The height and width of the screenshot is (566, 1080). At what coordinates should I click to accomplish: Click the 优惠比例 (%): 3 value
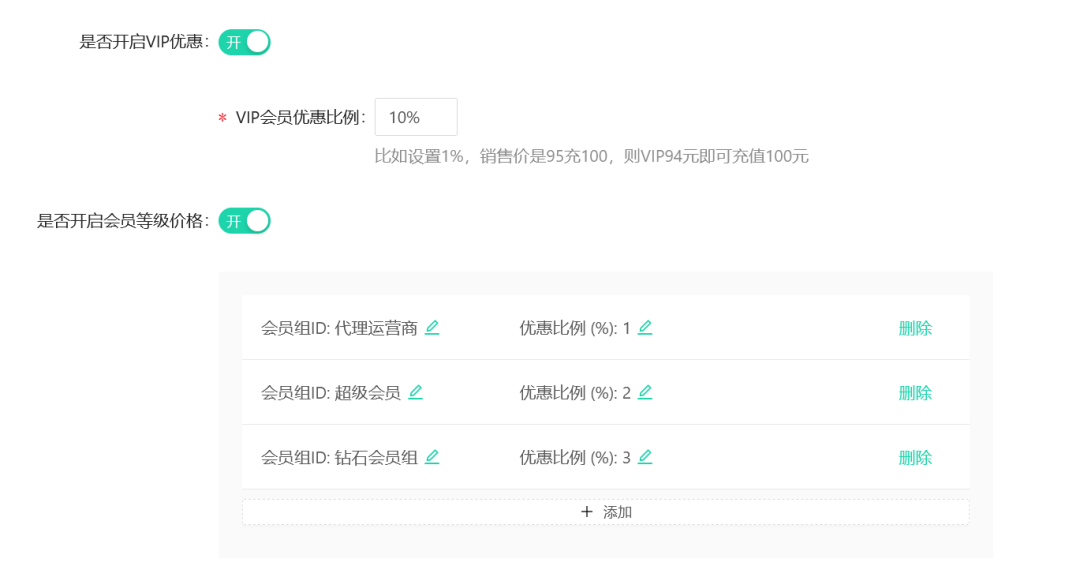[574, 458]
